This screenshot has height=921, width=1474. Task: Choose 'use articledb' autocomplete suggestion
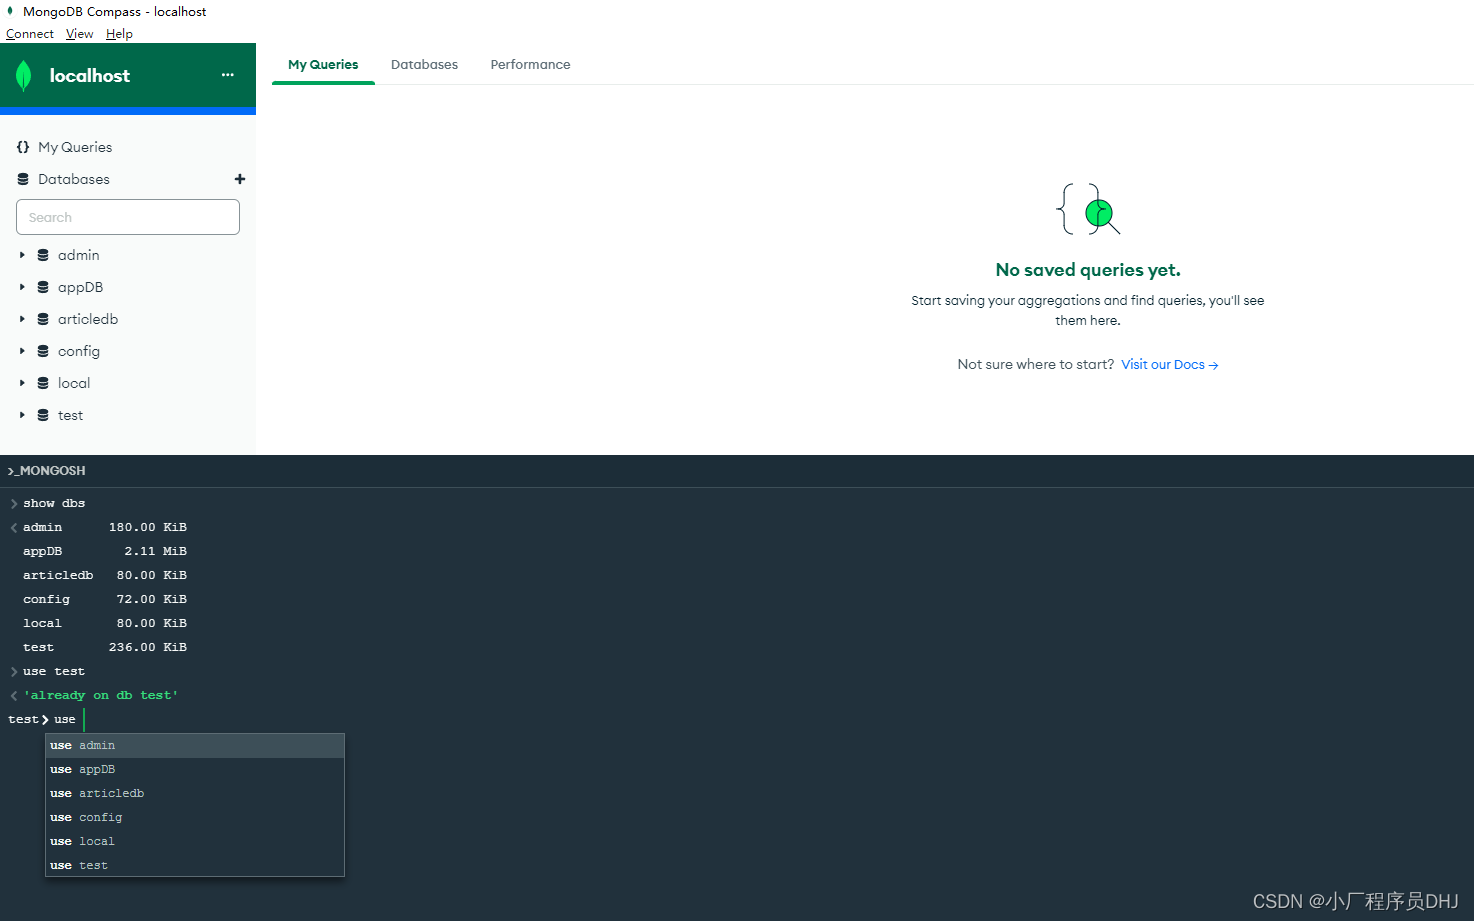pyautogui.click(x=195, y=793)
